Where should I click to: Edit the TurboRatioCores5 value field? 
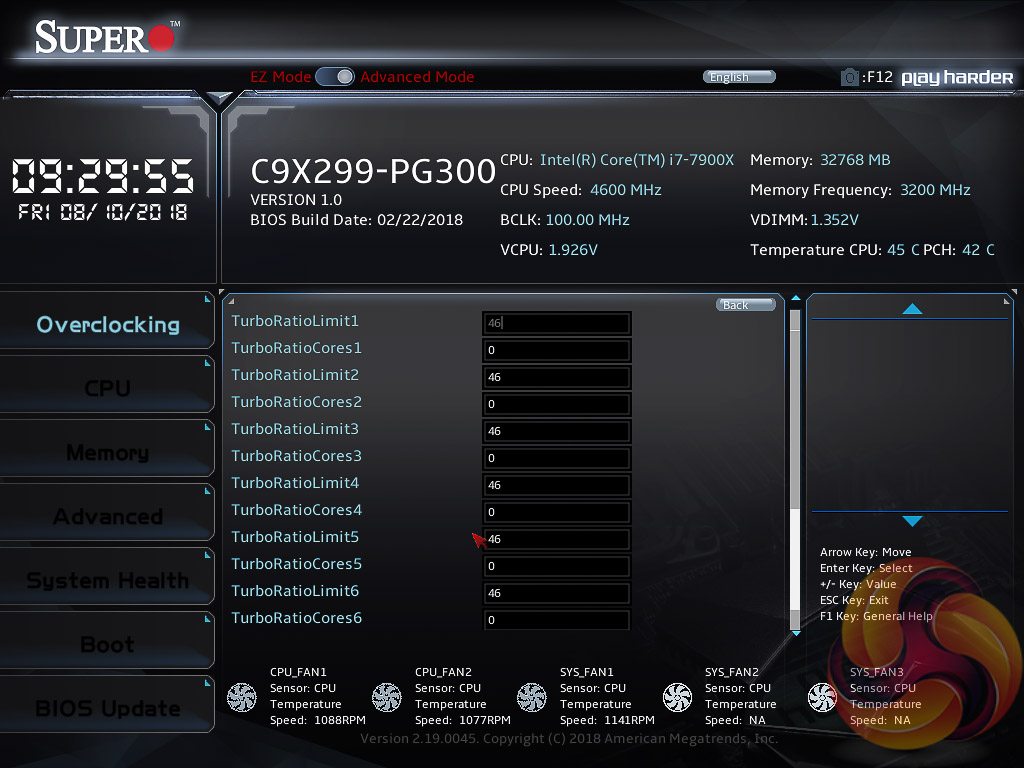click(x=556, y=566)
